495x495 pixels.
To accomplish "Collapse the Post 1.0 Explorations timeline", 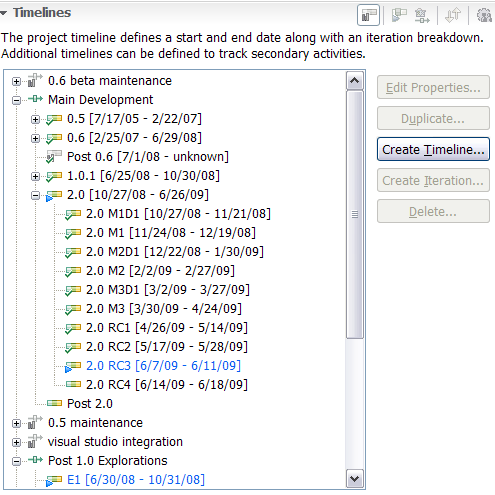I will tap(16, 461).
